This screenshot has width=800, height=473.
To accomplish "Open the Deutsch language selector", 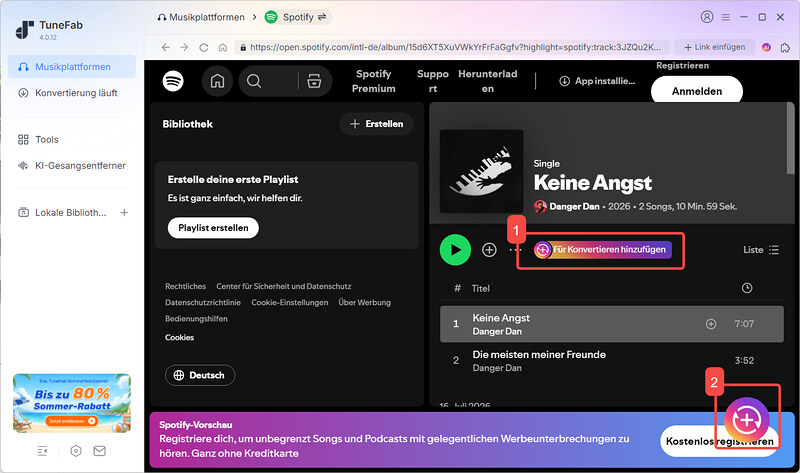I will [200, 375].
